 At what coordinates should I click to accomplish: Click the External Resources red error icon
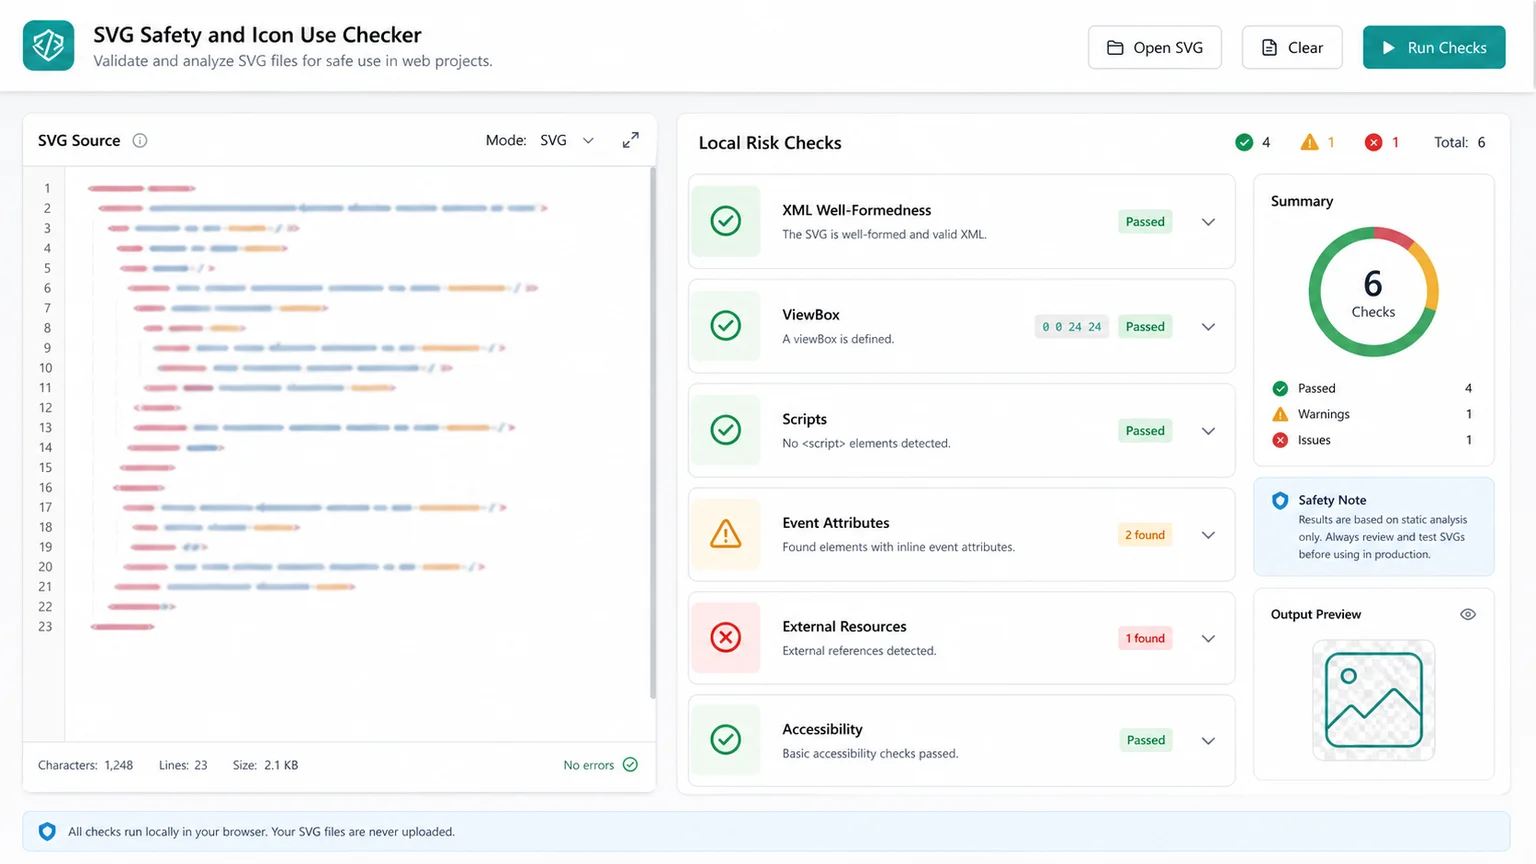[725, 637]
